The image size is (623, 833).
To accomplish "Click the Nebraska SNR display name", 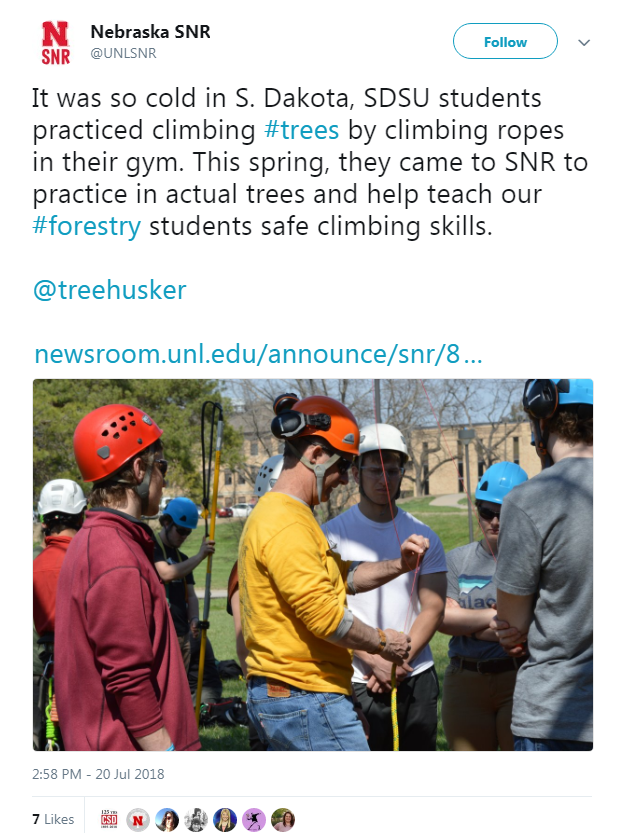I will click(x=150, y=32).
